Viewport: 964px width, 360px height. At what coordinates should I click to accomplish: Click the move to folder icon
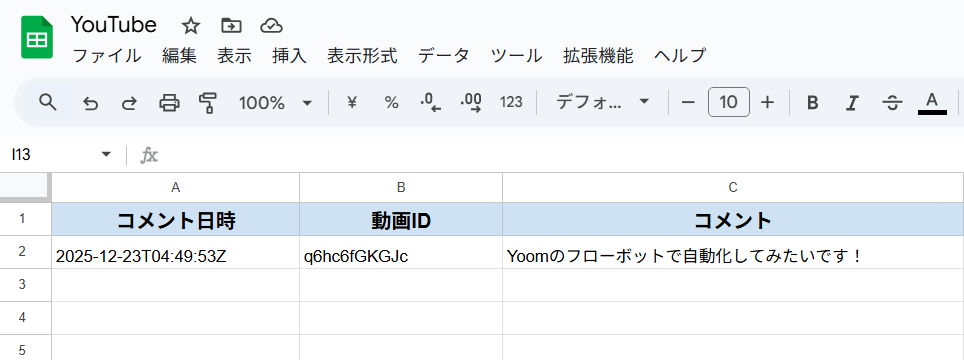point(231,26)
